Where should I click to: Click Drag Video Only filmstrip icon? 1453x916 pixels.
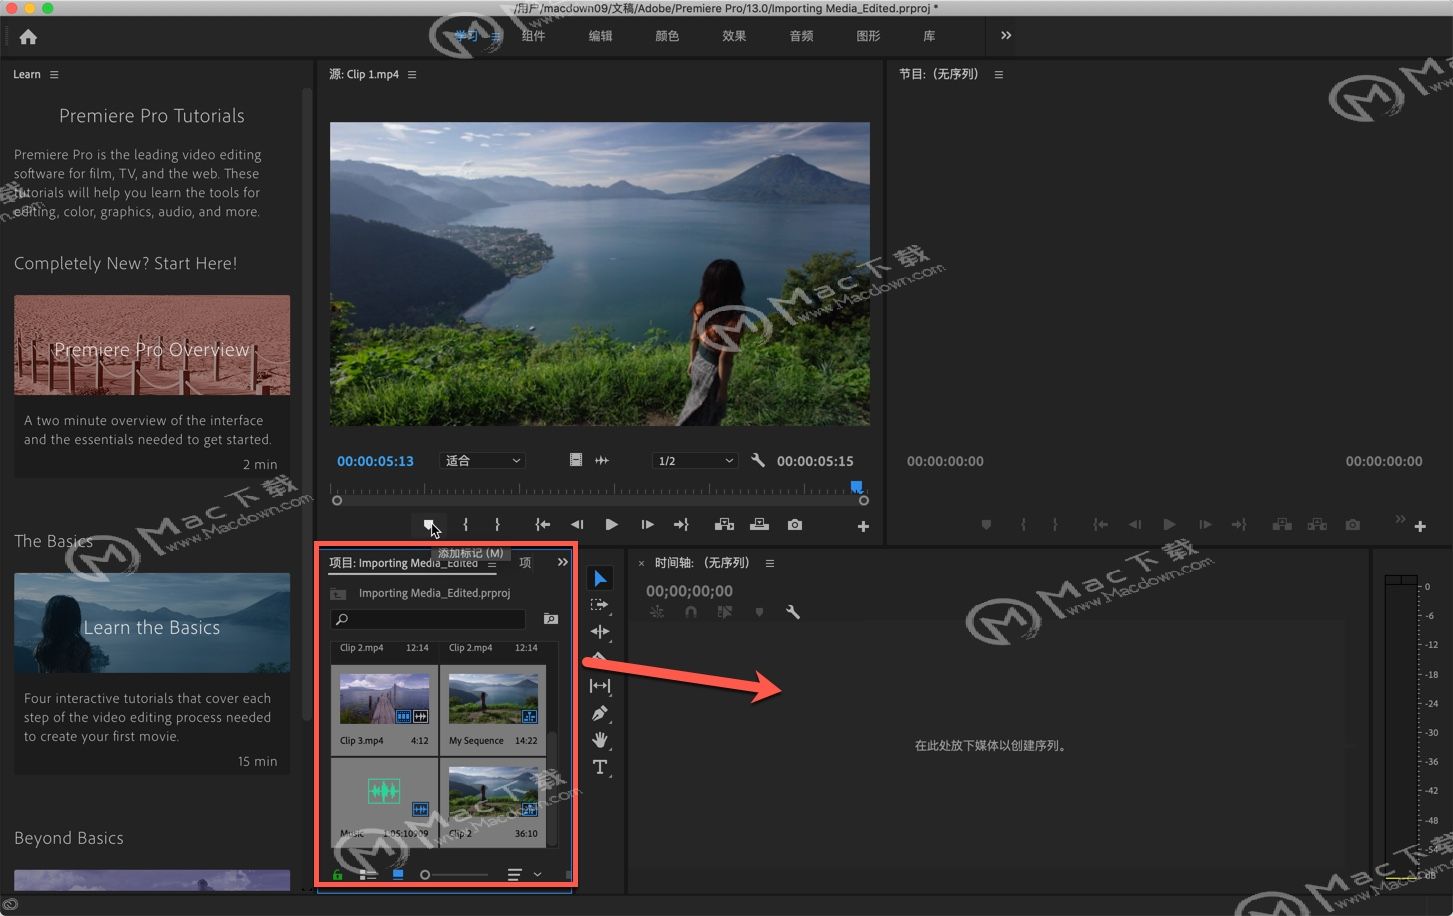coord(576,460)
